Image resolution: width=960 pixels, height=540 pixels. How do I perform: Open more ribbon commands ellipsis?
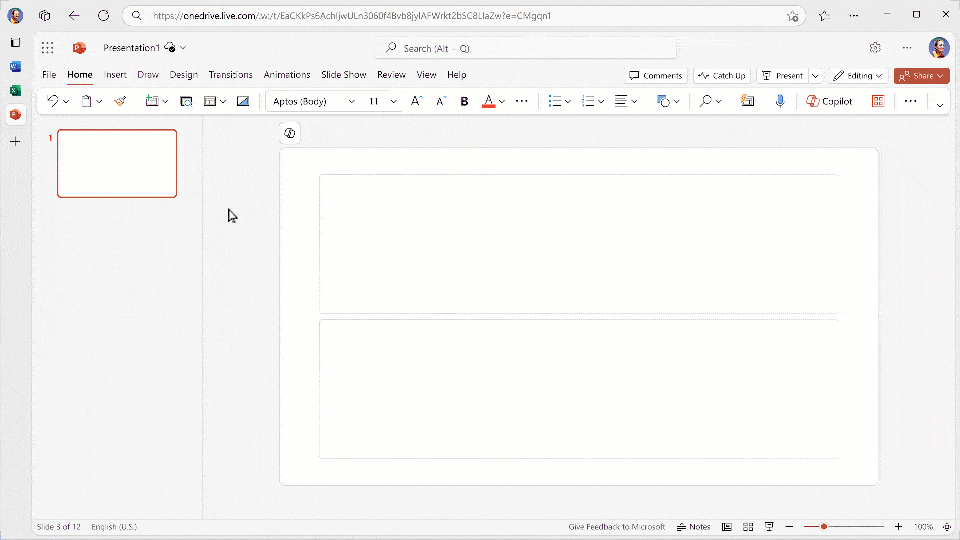pyautogui.click(x=910, y=101)
